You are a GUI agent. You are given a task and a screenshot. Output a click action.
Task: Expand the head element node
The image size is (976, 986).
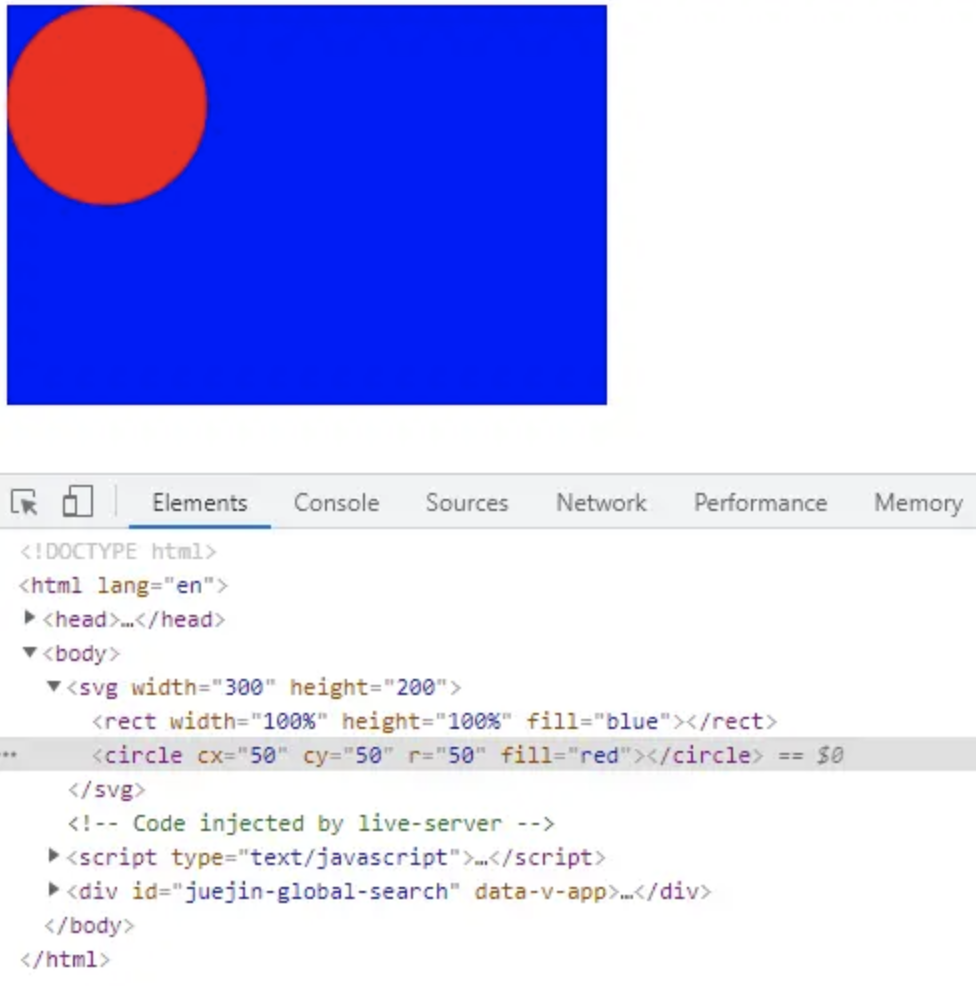28,617
